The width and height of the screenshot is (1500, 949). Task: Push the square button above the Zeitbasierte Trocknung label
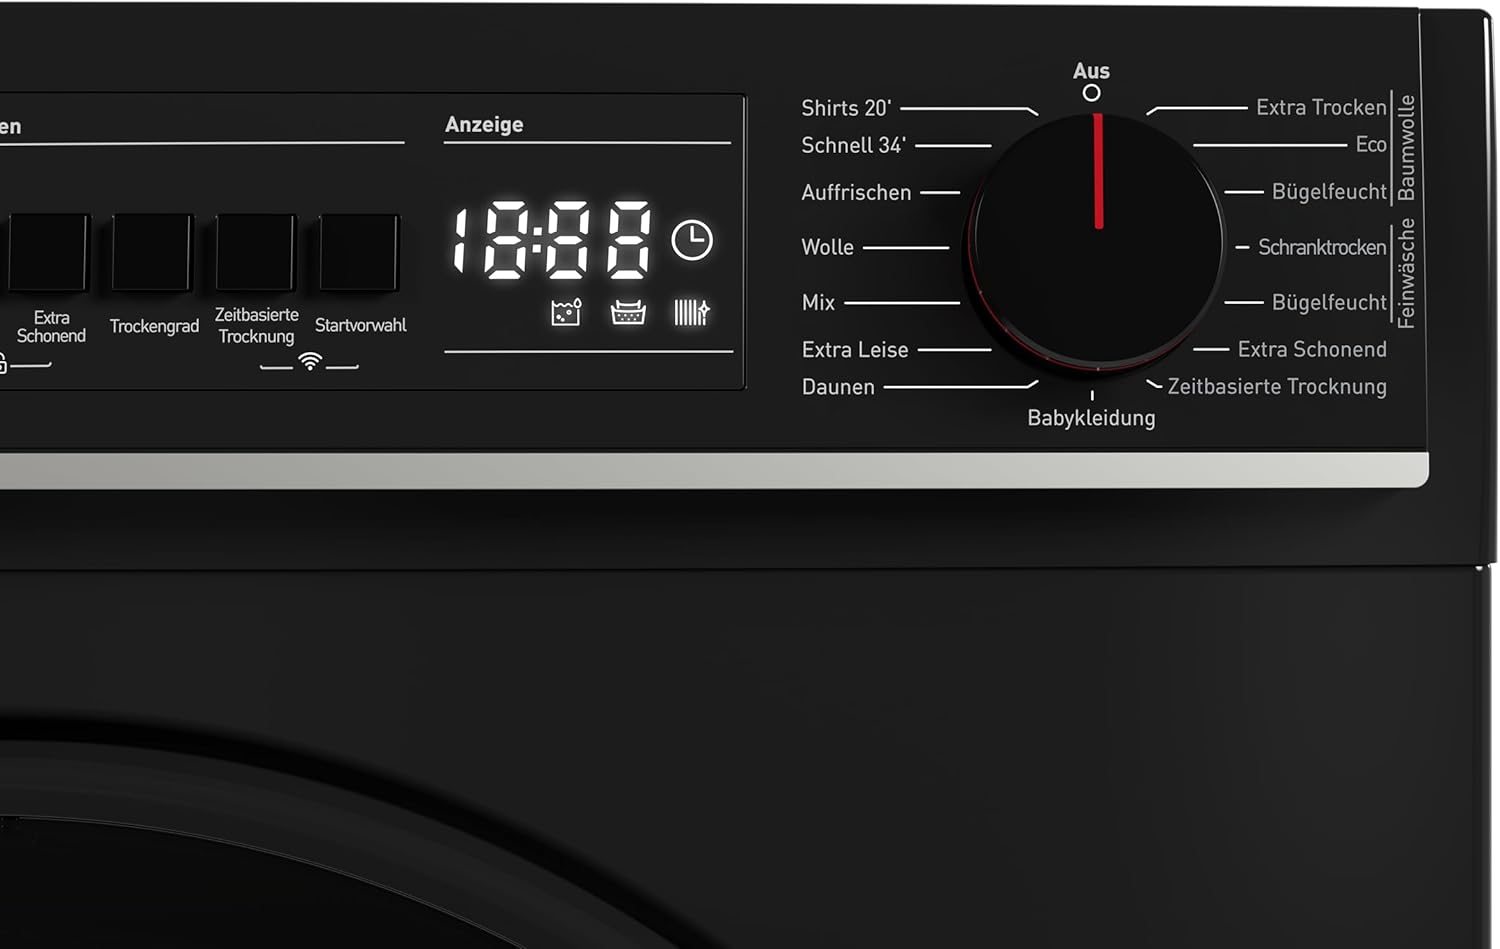[256, 252]
